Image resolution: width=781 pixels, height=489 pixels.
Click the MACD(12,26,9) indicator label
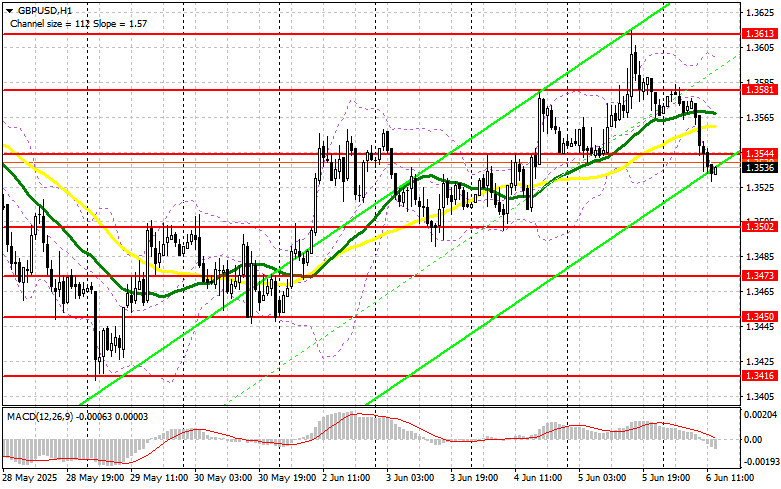(x=78, y=416)
